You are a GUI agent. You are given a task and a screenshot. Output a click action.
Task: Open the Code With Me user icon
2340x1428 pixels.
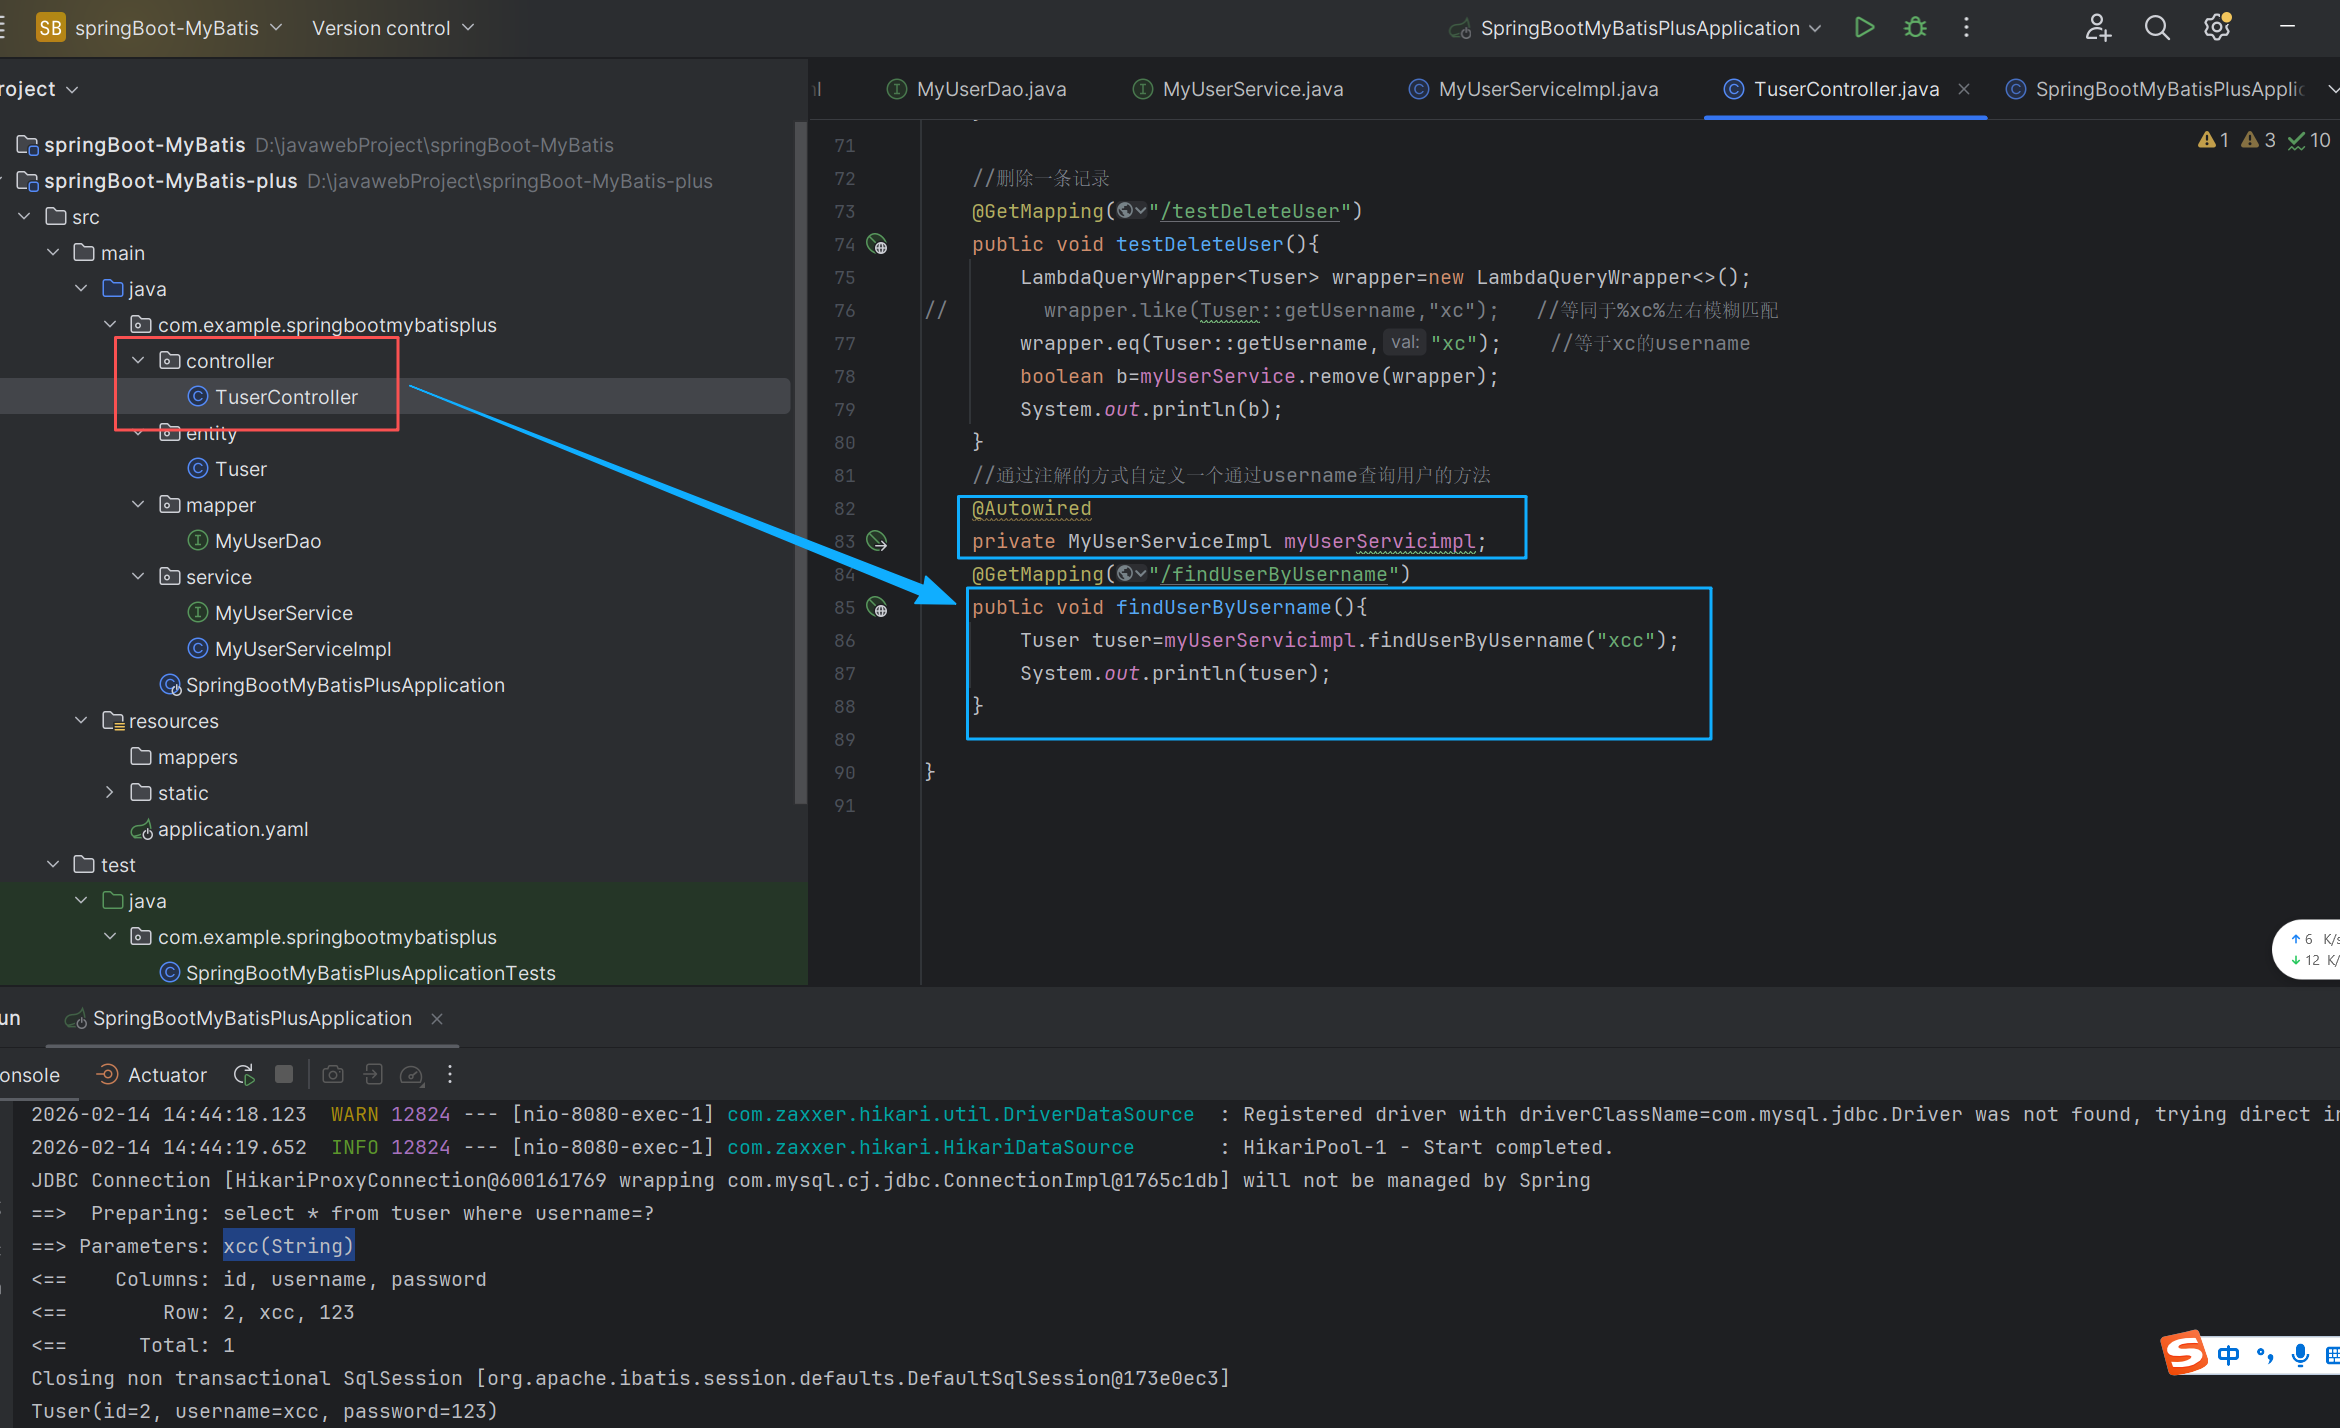pyautogui.click(x=2097, y=28)
